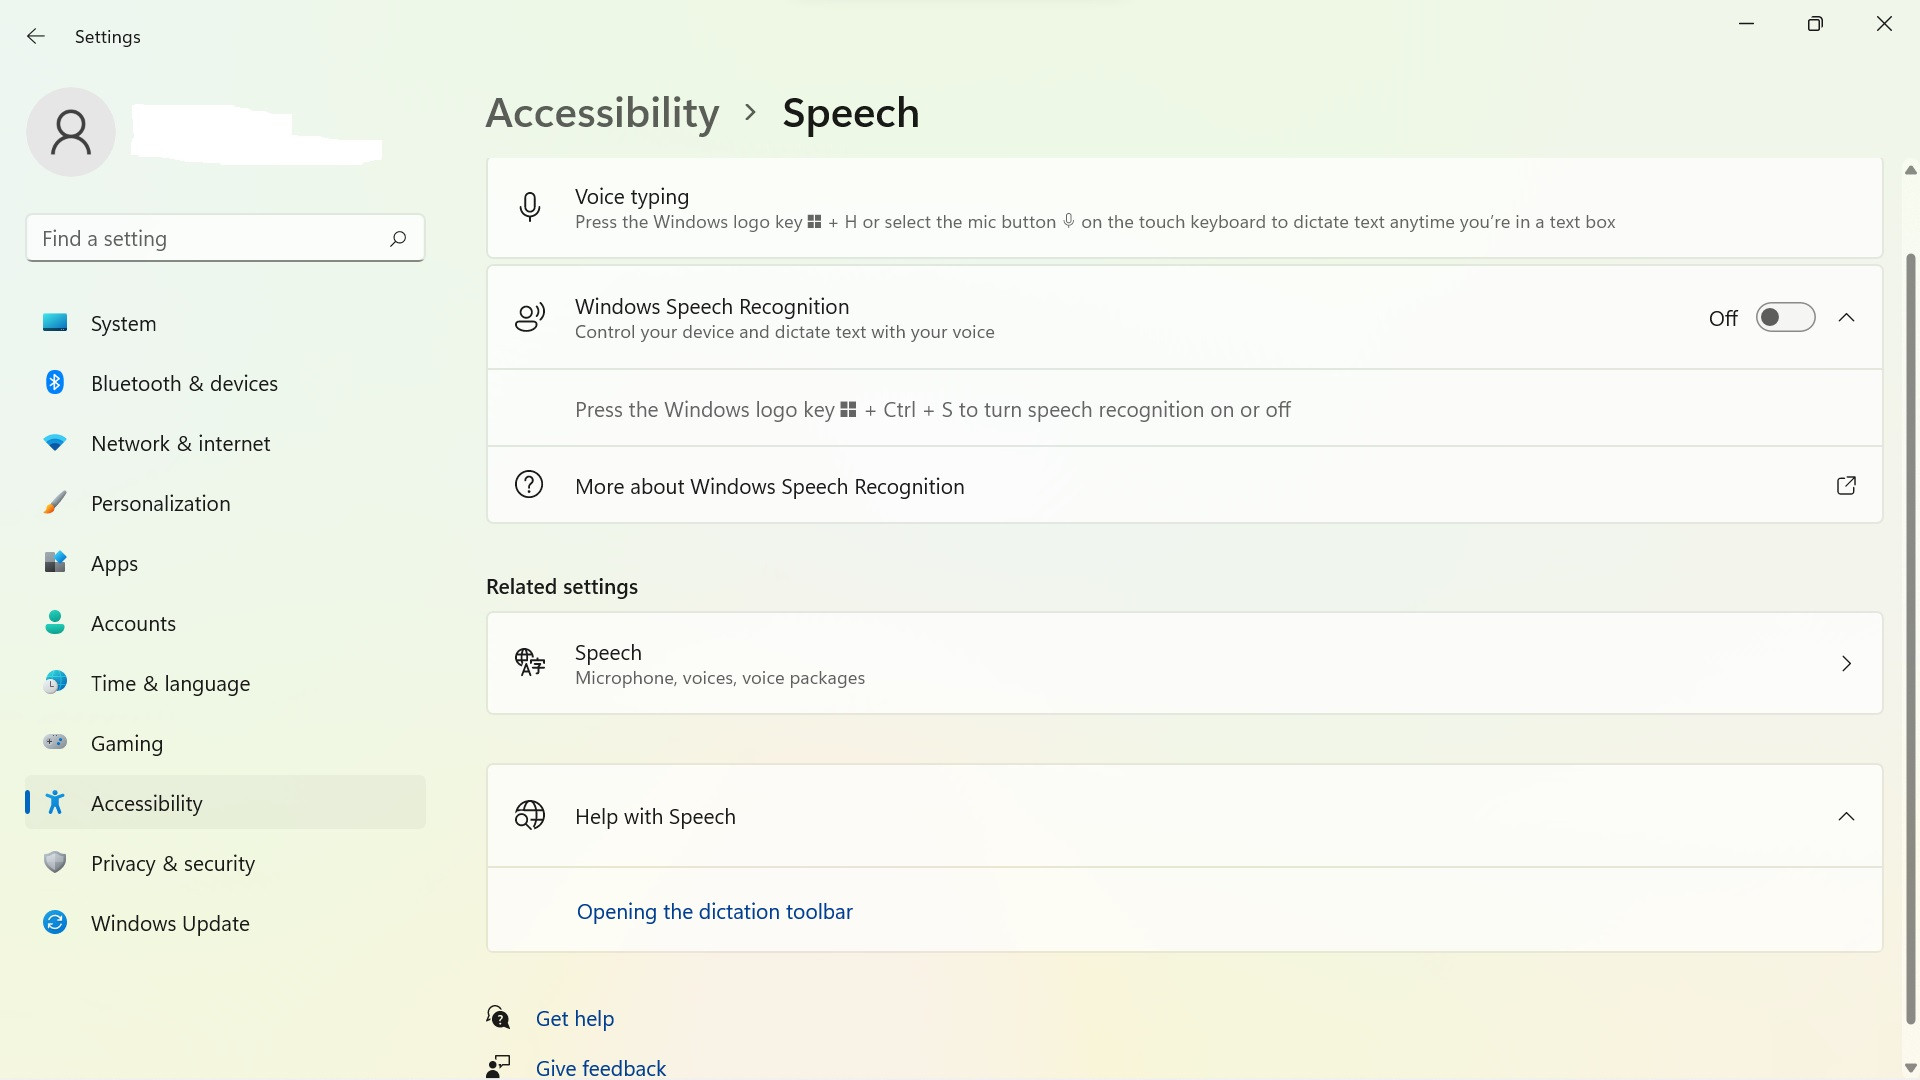This screenshot has width=1920, height=1080.
Task: Go to Accounts settings
Action: click(x=225, y=623)
